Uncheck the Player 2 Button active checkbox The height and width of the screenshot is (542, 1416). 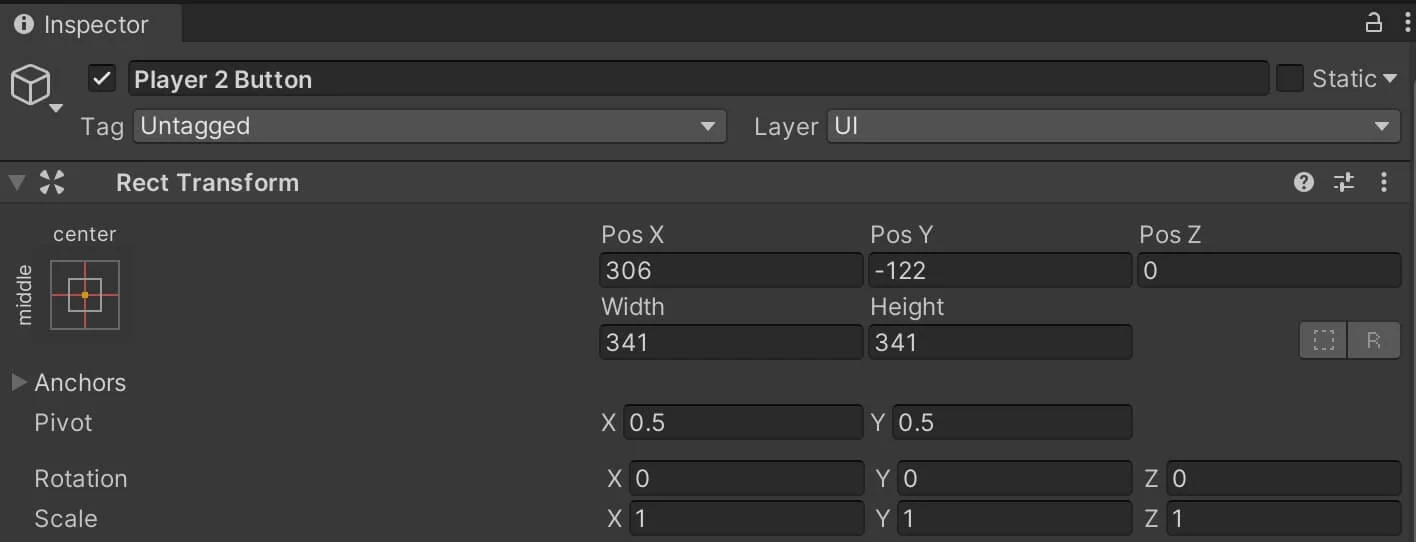(x=102, y=79)
